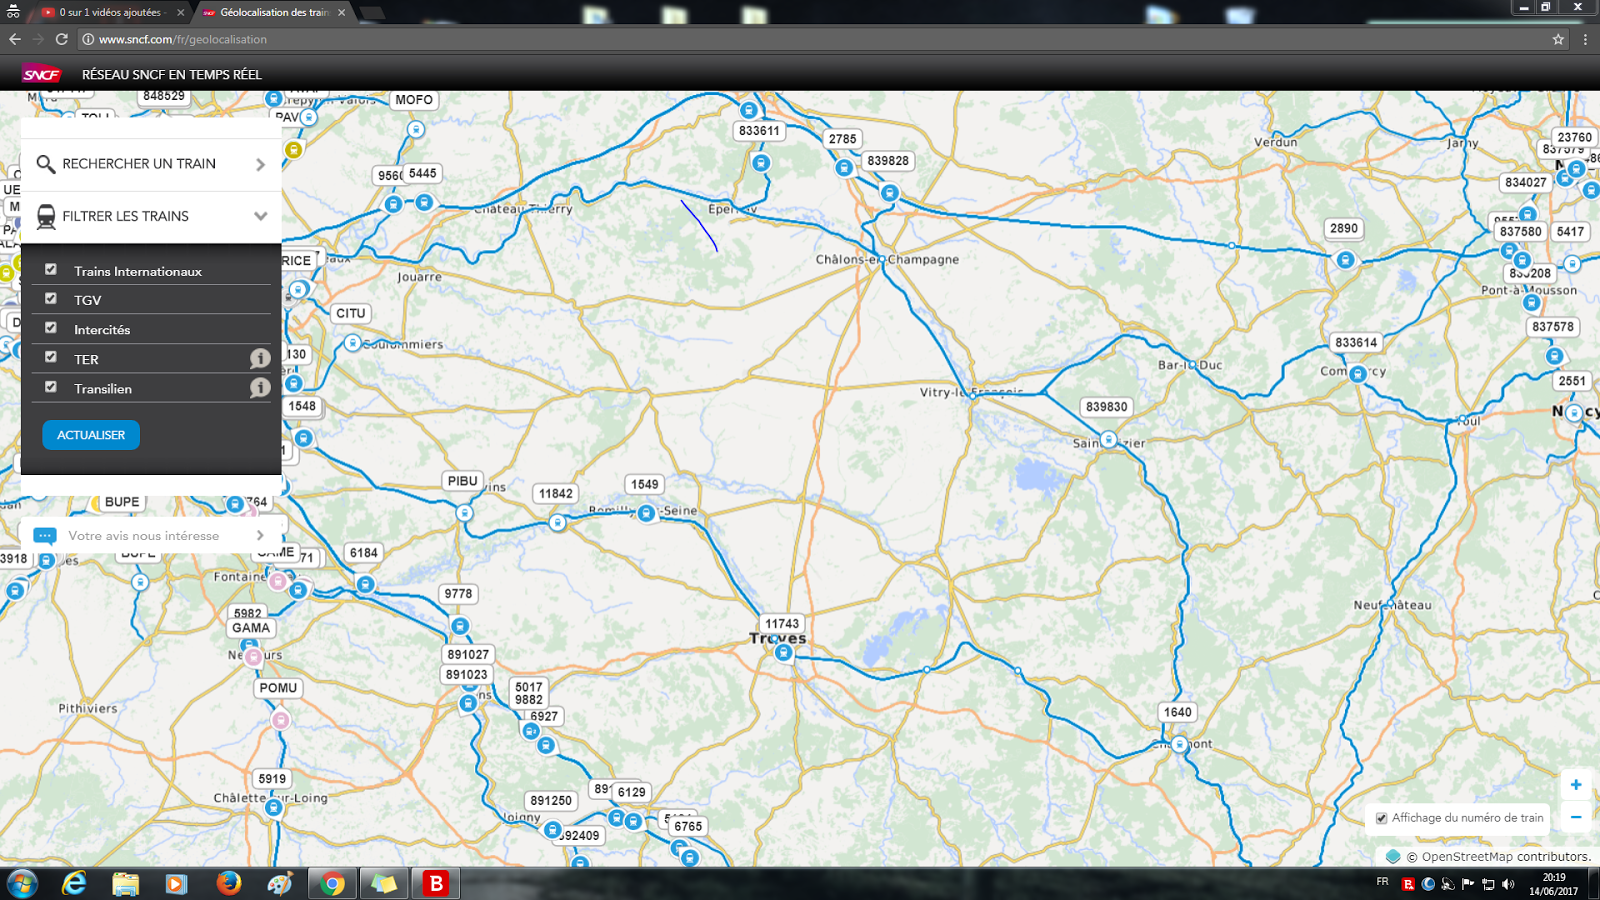
Task: Click the magnifier icon beside Rechercher un train
Action: [x=45, y=163]
